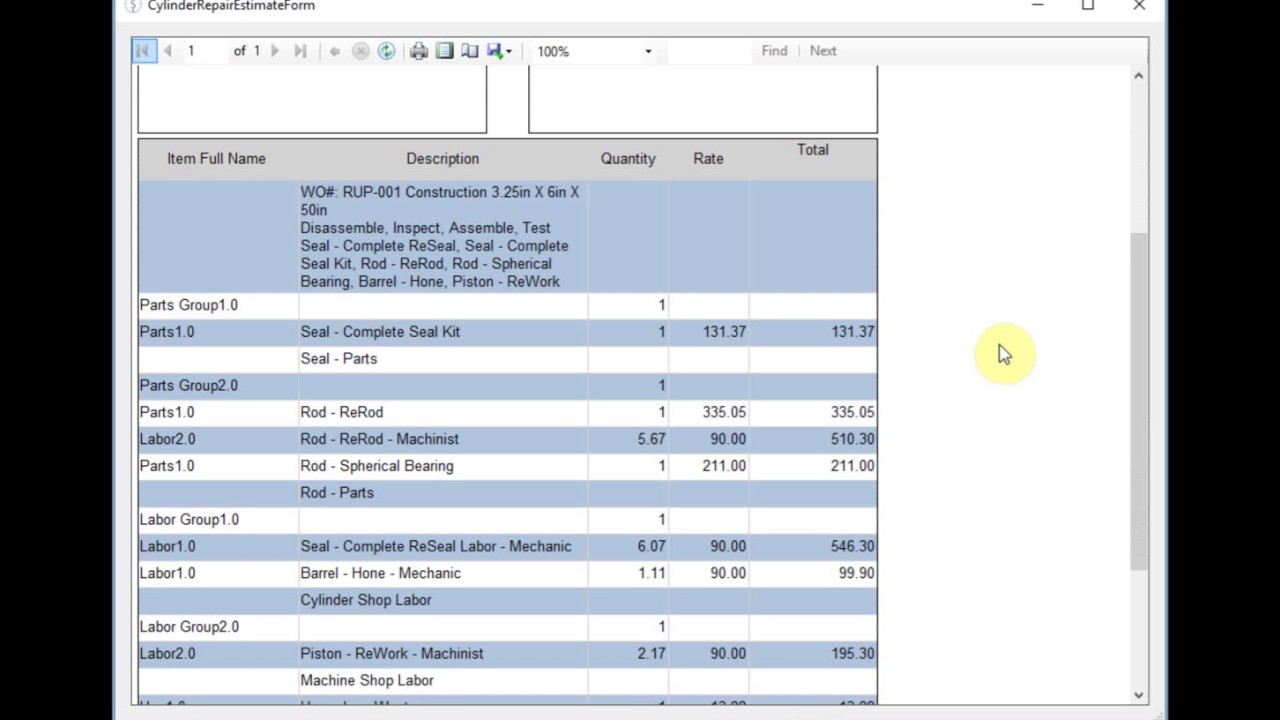Click the Parts Group1.0 cell

click(189, 305)
